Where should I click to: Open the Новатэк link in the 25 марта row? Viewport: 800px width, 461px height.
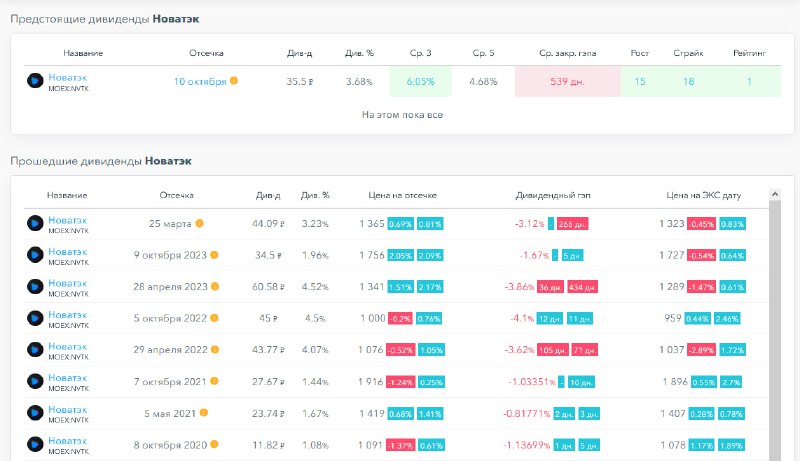(x=67, y=220)
